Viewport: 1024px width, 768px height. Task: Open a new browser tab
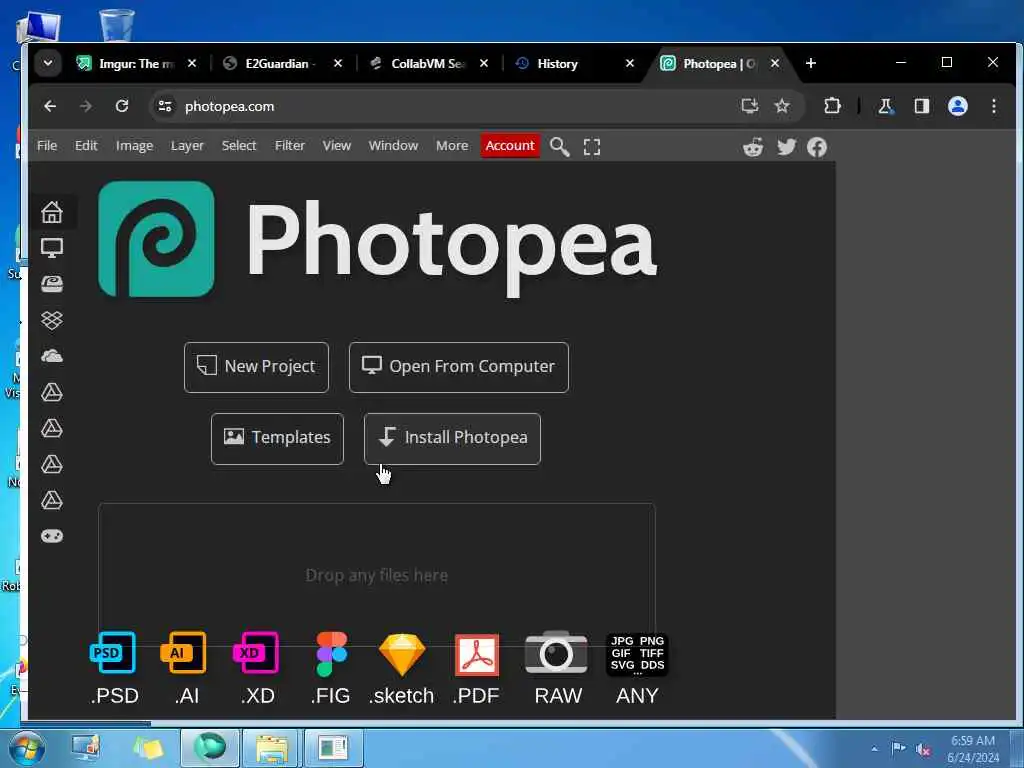click(x=811, y=63)
